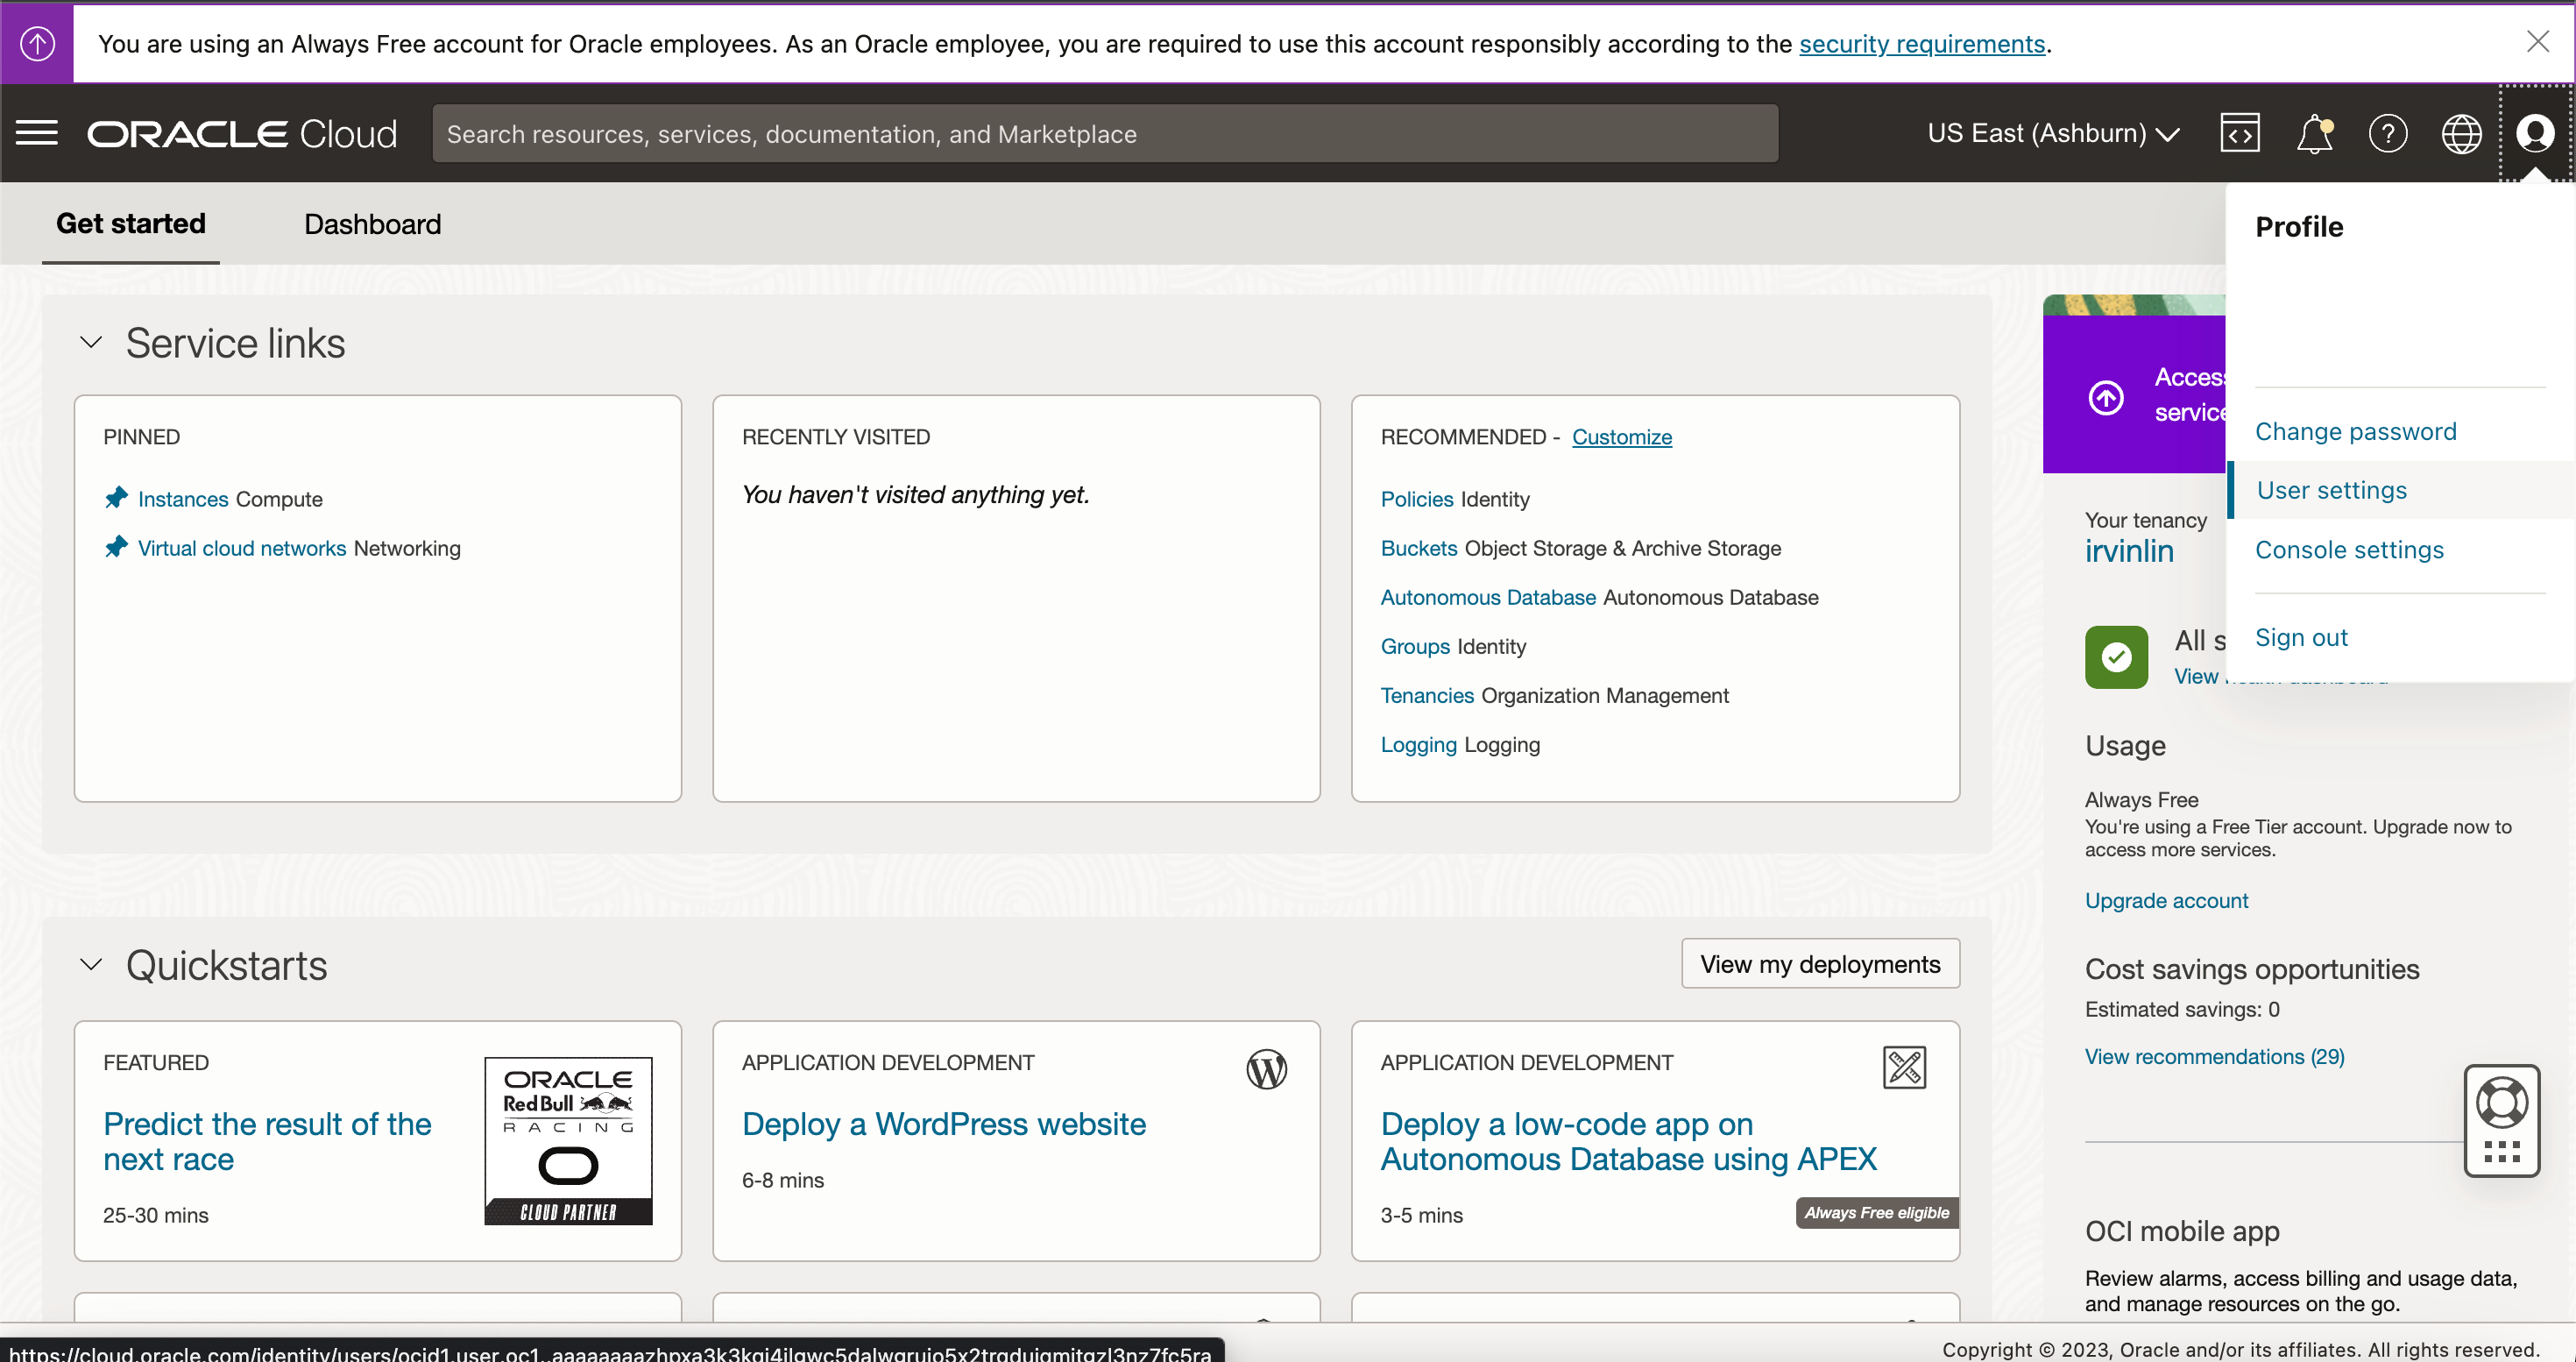
Task: Click the APEX low-code app icon
Action: coord(1904,1068)
